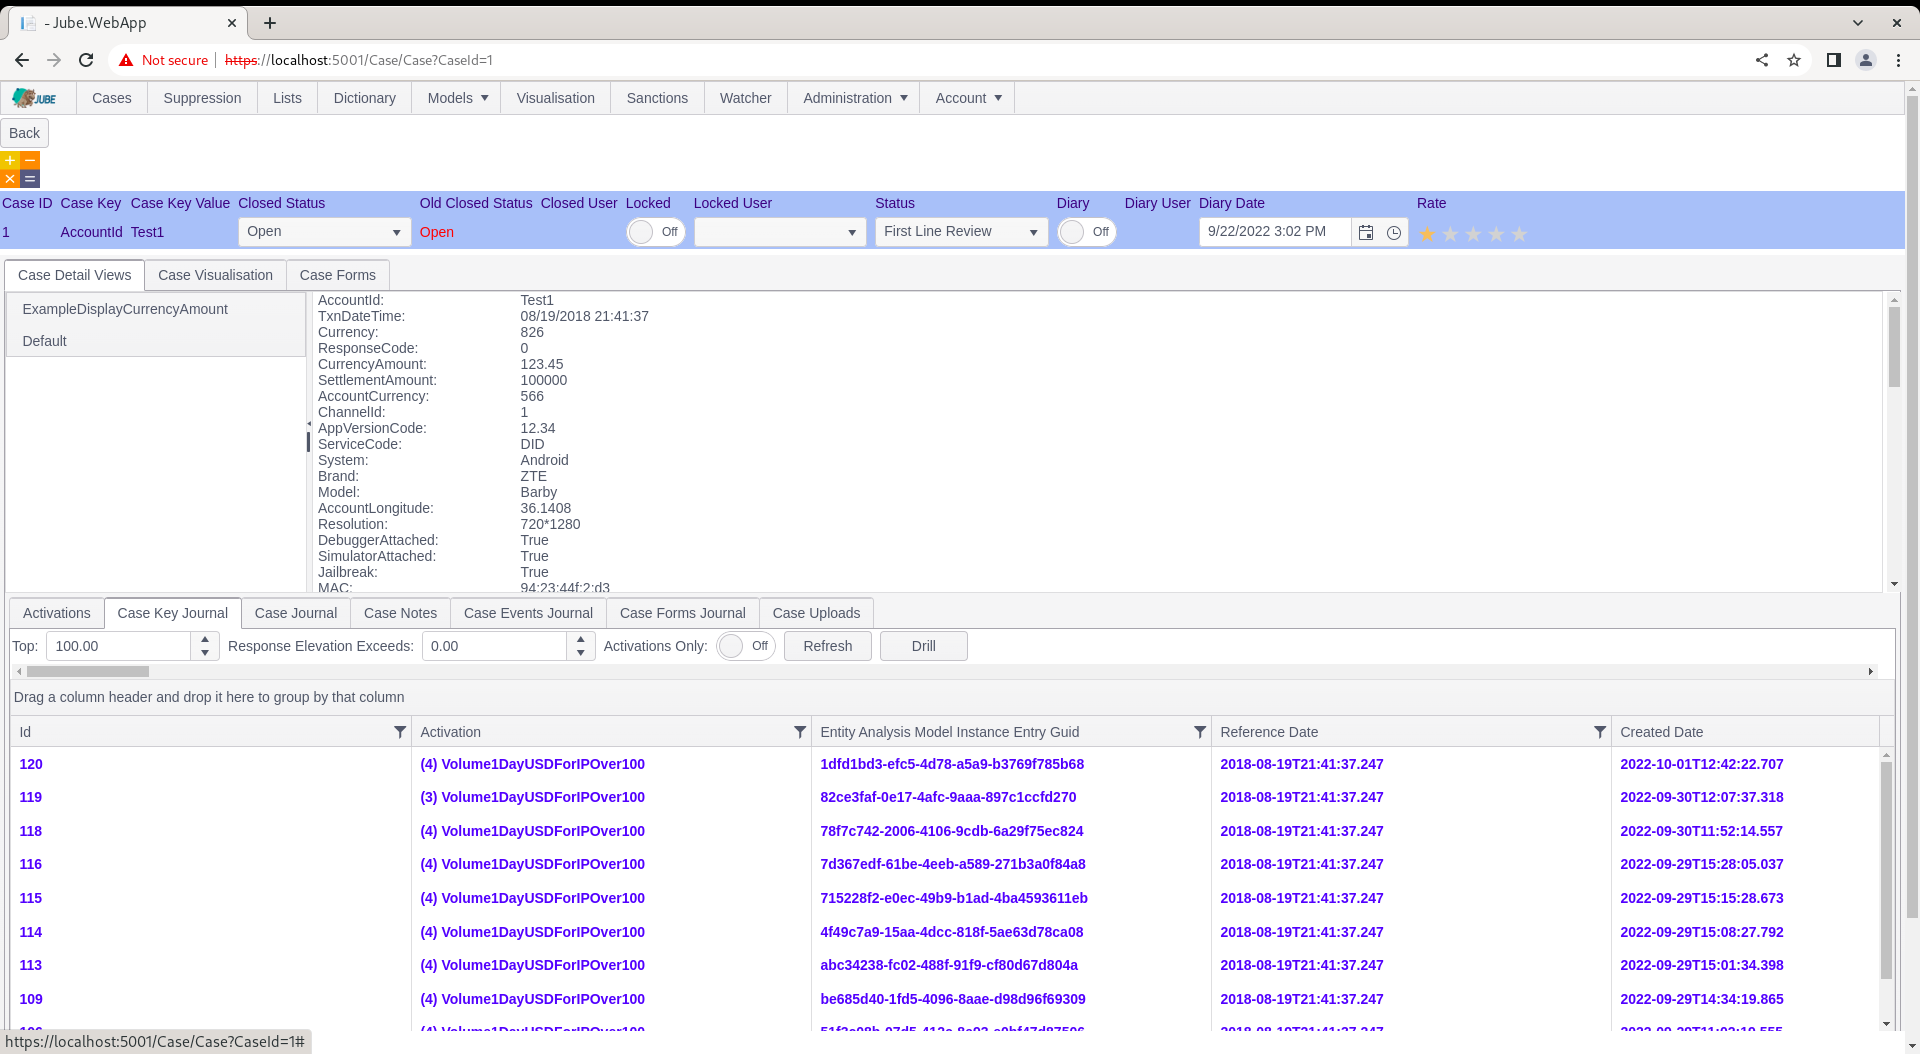
Task: Close the Jube.WebApp browser tab
Action: point(232,22)
